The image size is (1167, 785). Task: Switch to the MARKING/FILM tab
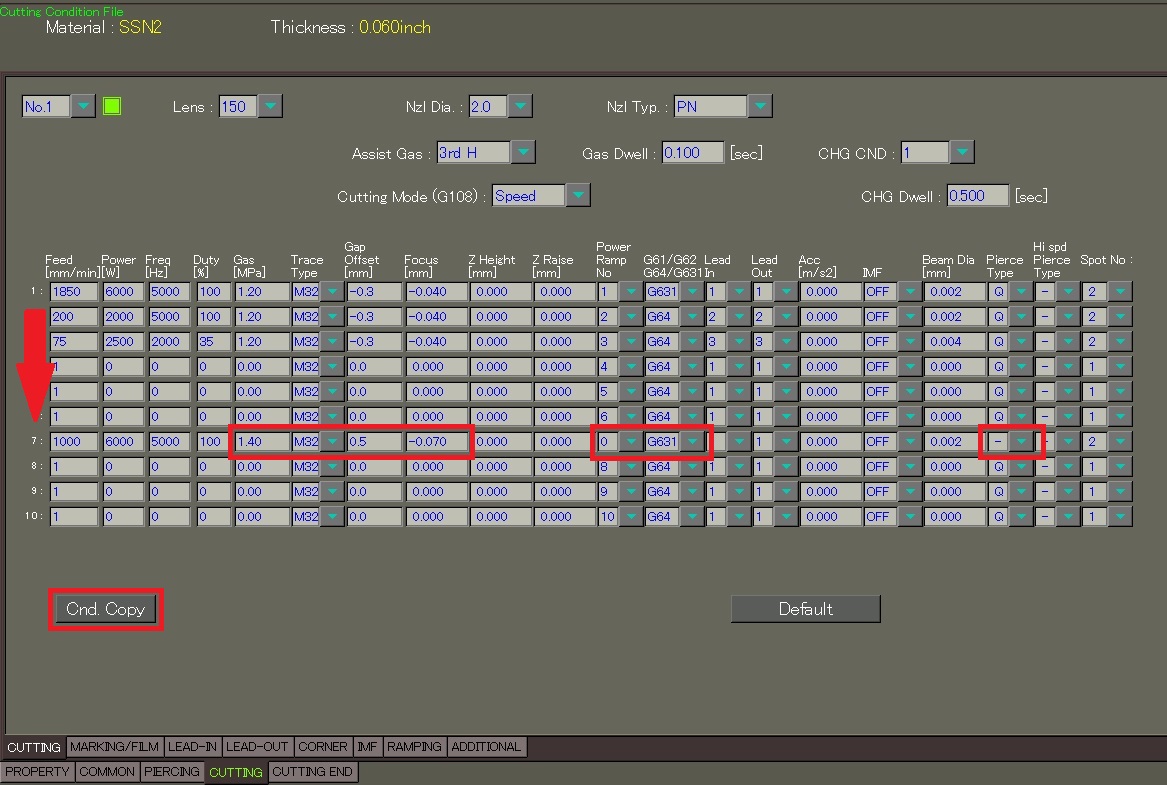[x=114, y=747]
